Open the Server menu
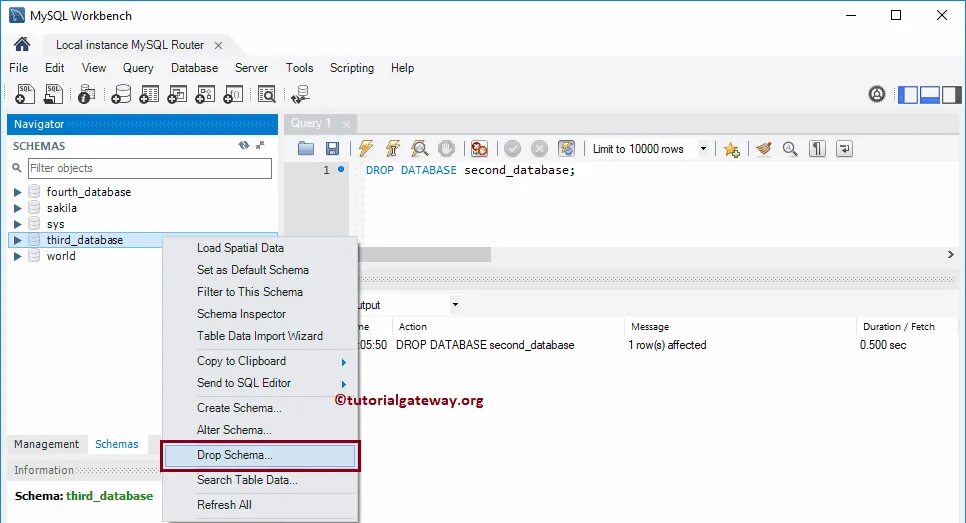This screenshot has width=966, height=523. click(251, 68)
